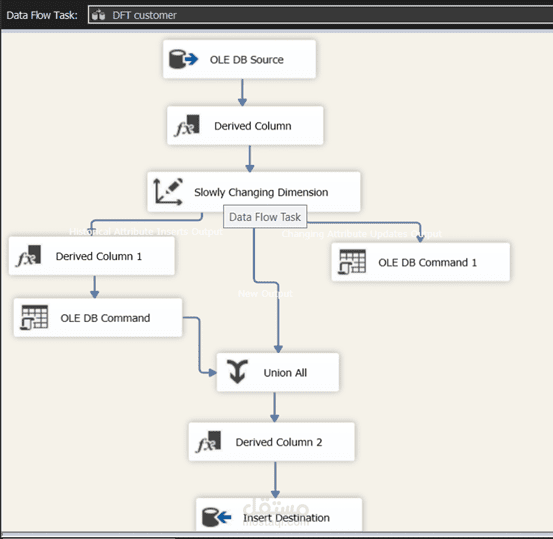Viewport: 553px width, 539px height.
Task: Click the OLE DB Command table icon
Action: [34, 317]
